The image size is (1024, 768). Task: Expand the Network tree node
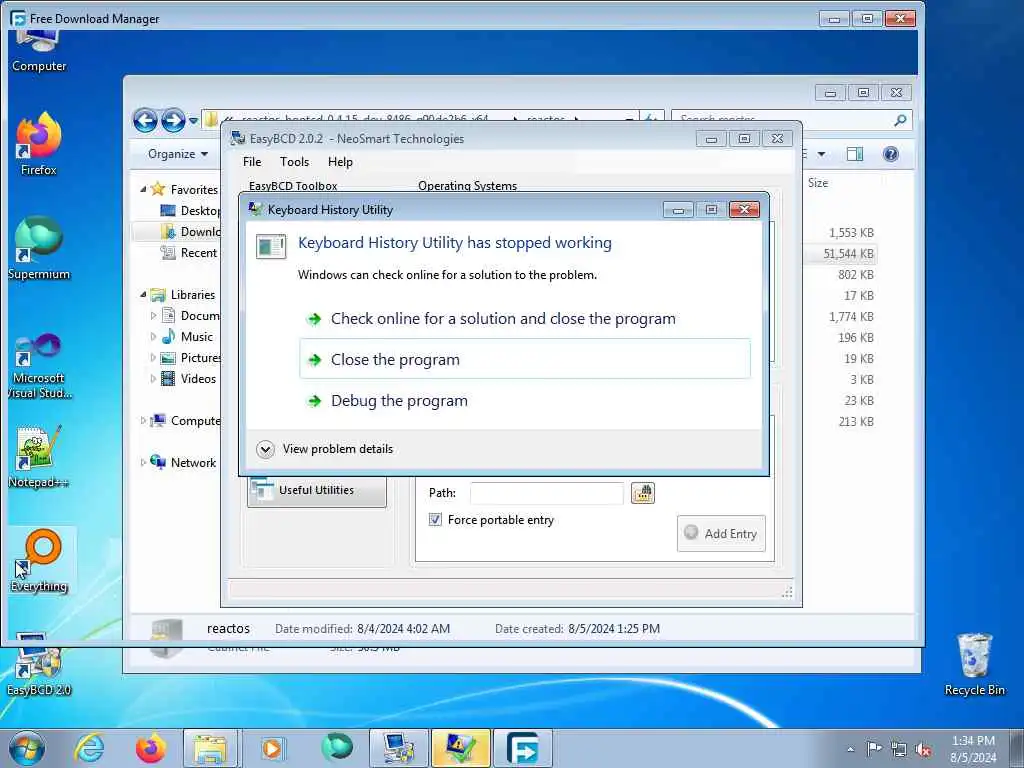point(143,462)
